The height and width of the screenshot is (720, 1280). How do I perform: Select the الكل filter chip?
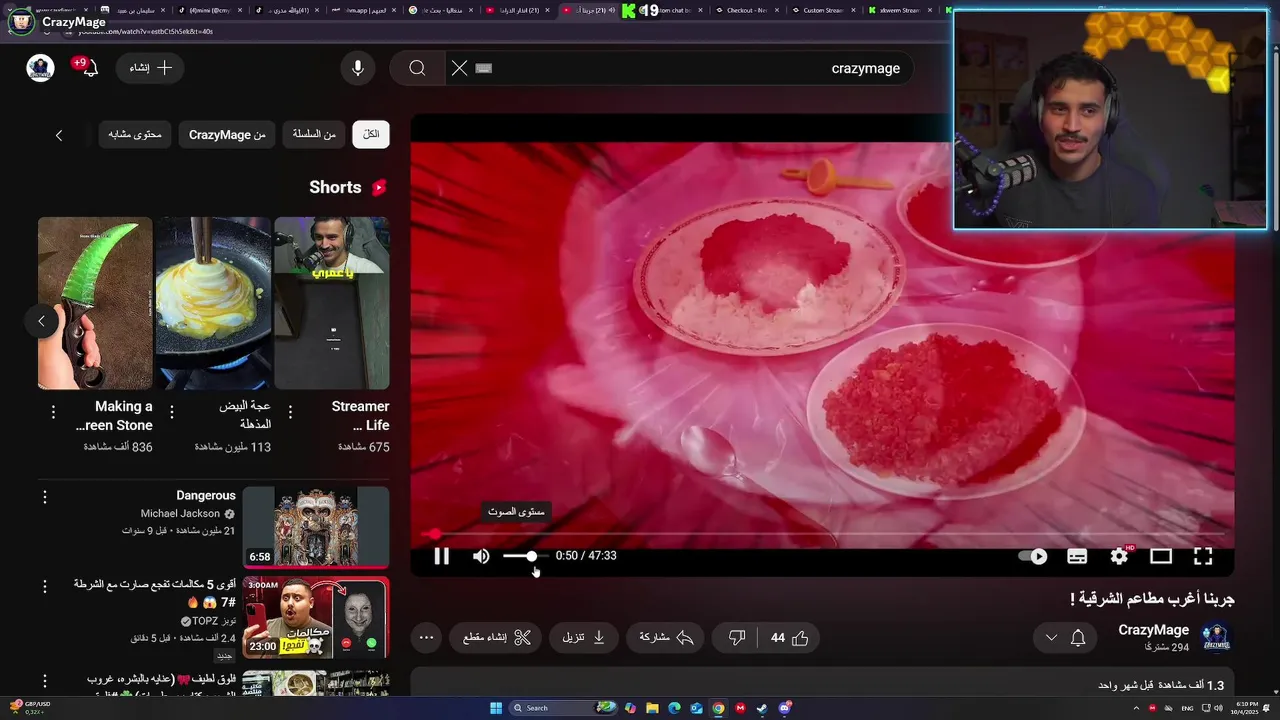pyautogui.click(x=371, y=134)
